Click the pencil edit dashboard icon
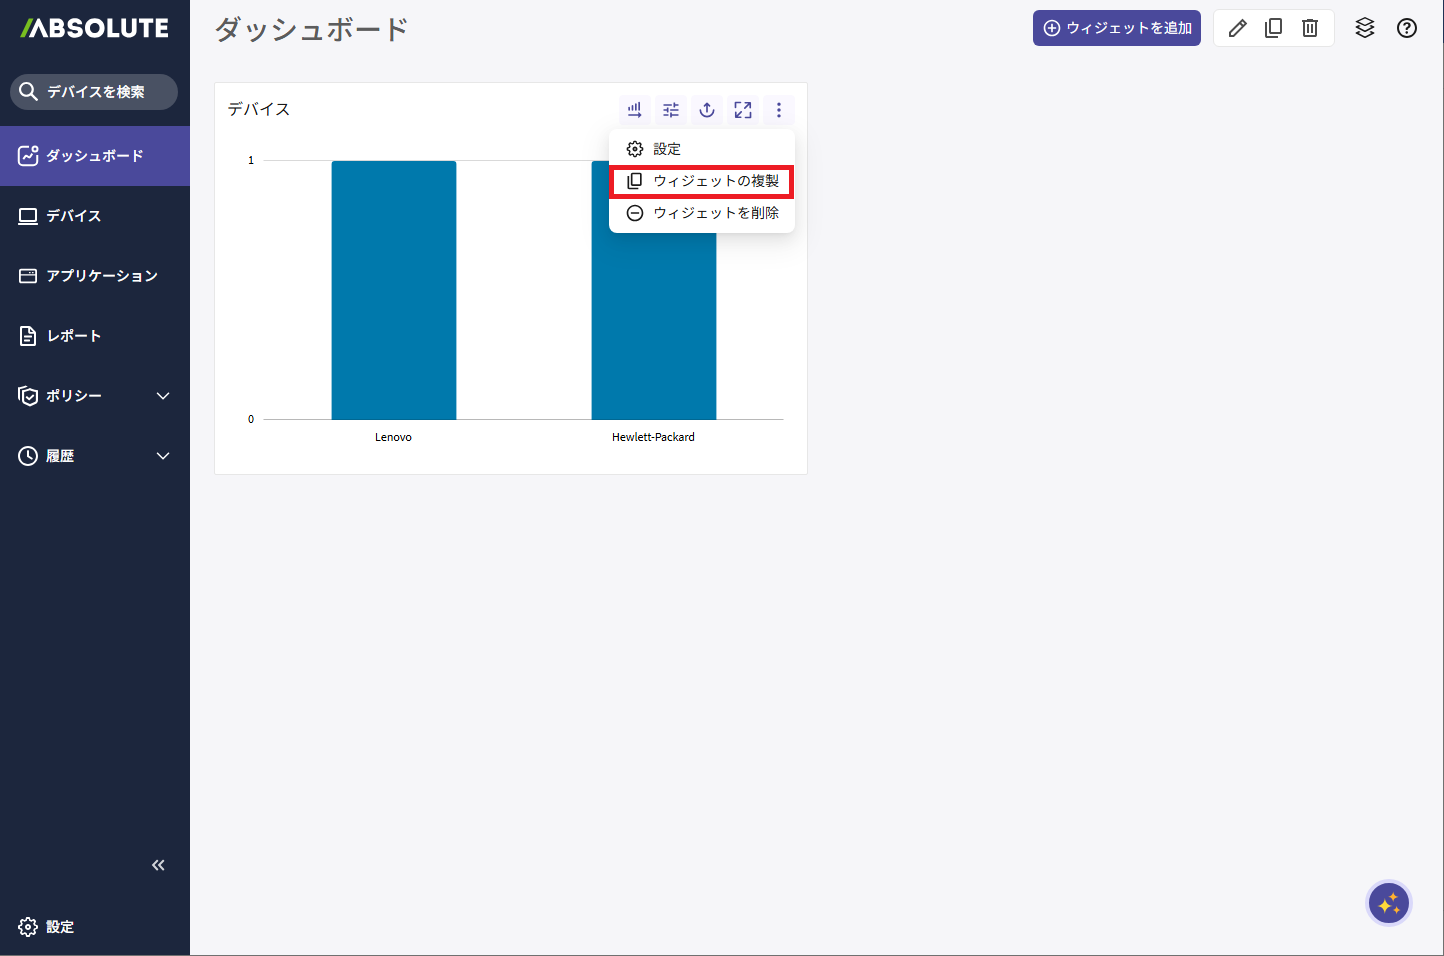1444x956 pixels. [x=1238, y=28]
